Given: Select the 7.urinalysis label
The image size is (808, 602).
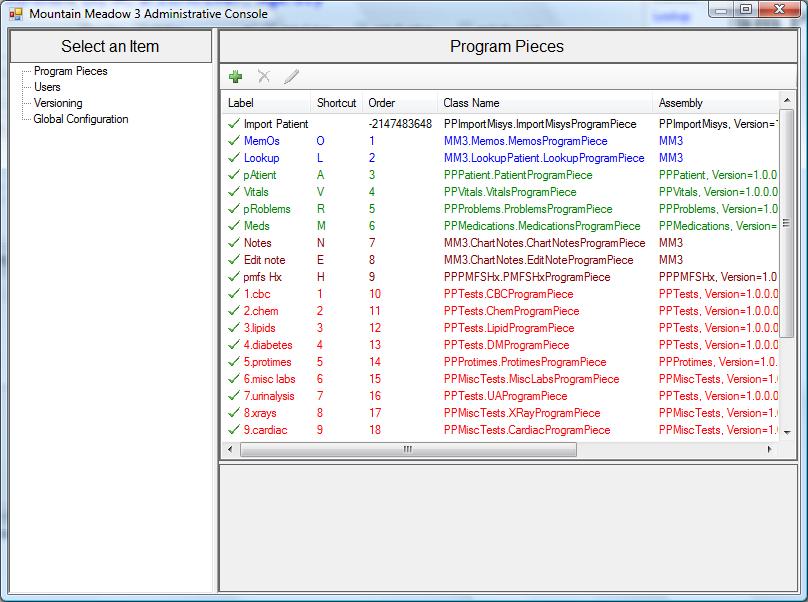Looking at the screenshot, I should click(x=268, y=396).
